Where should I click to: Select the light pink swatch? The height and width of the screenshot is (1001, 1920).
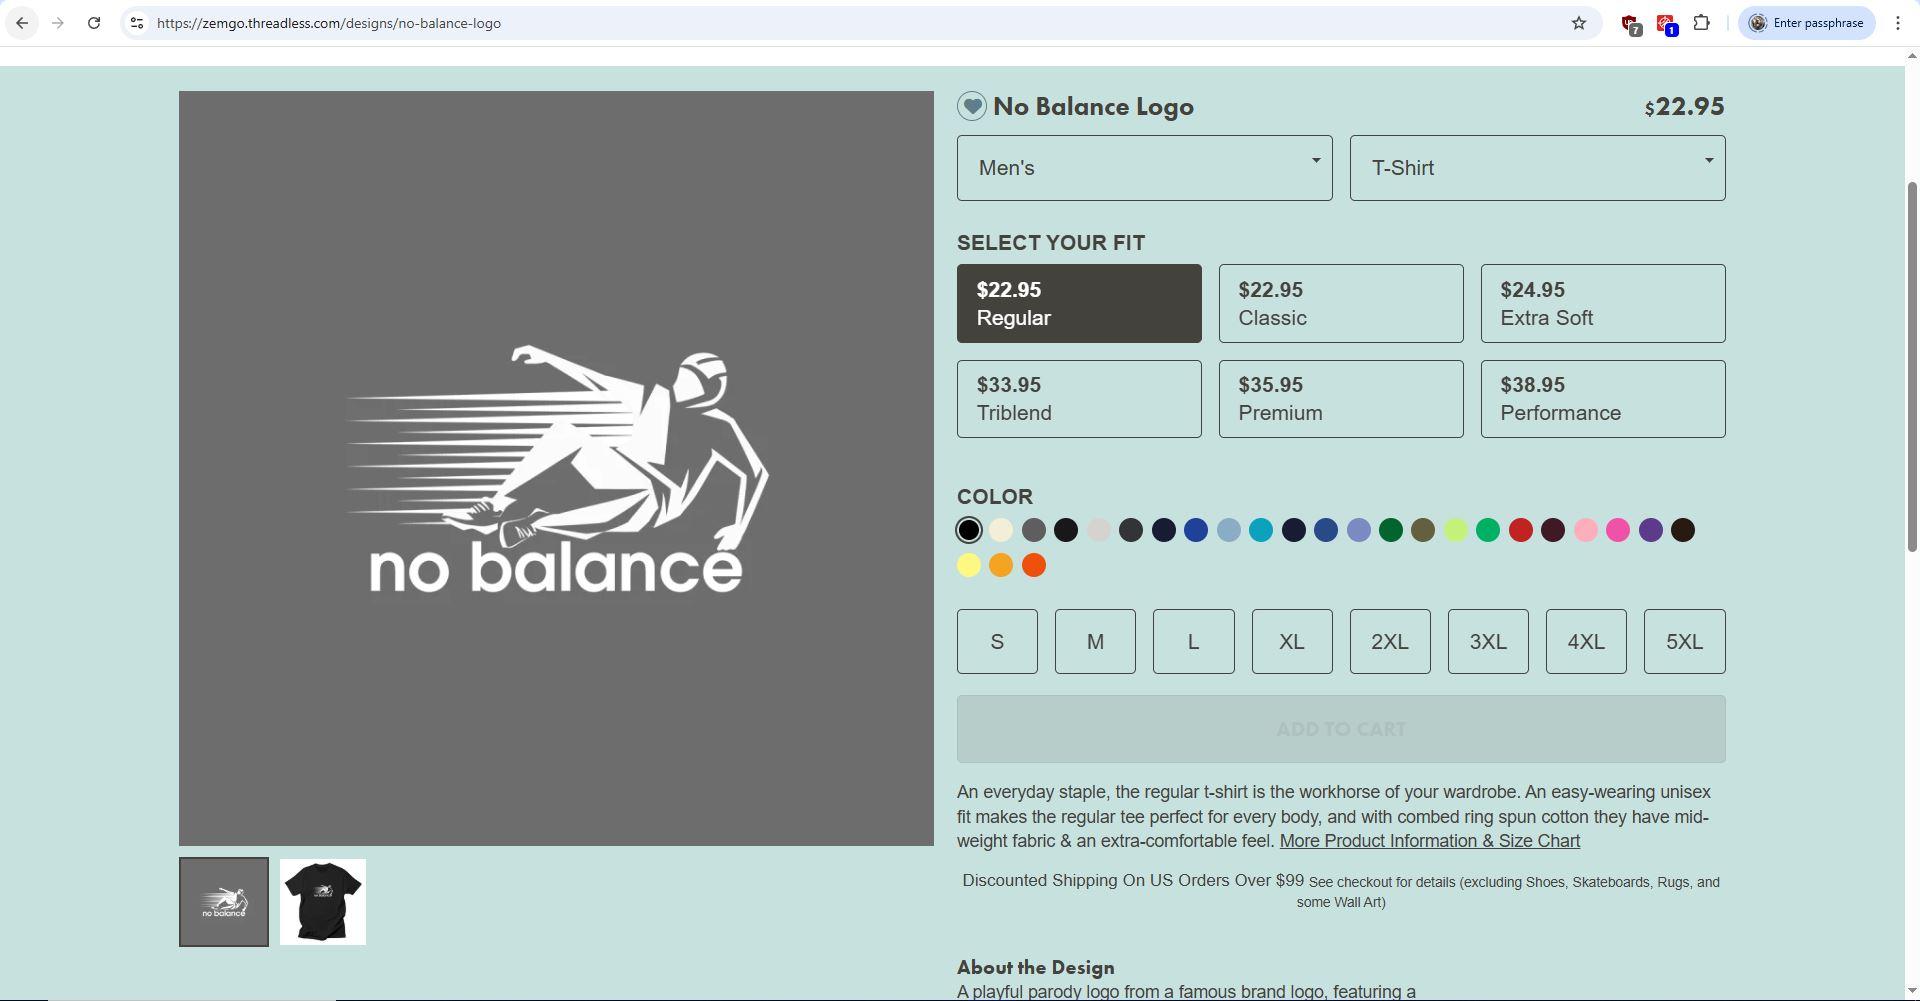click(1586, 530)
